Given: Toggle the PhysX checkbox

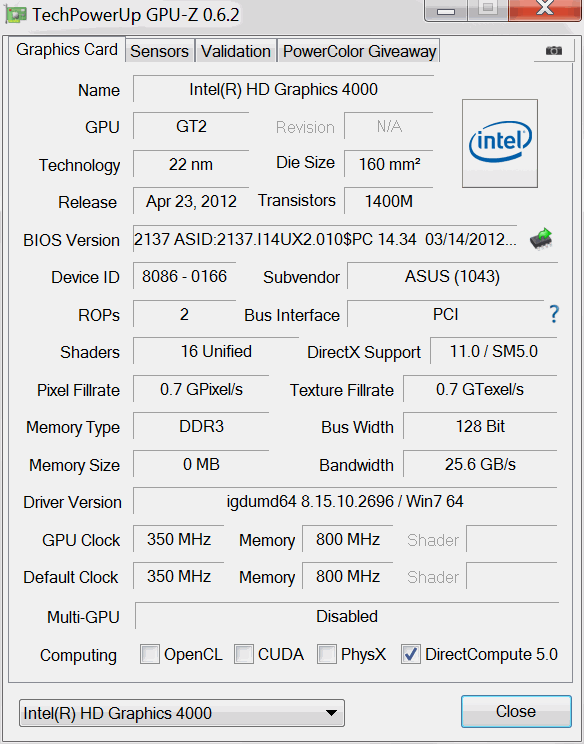Looking at the screenshot, I should (x=327, y=654).
